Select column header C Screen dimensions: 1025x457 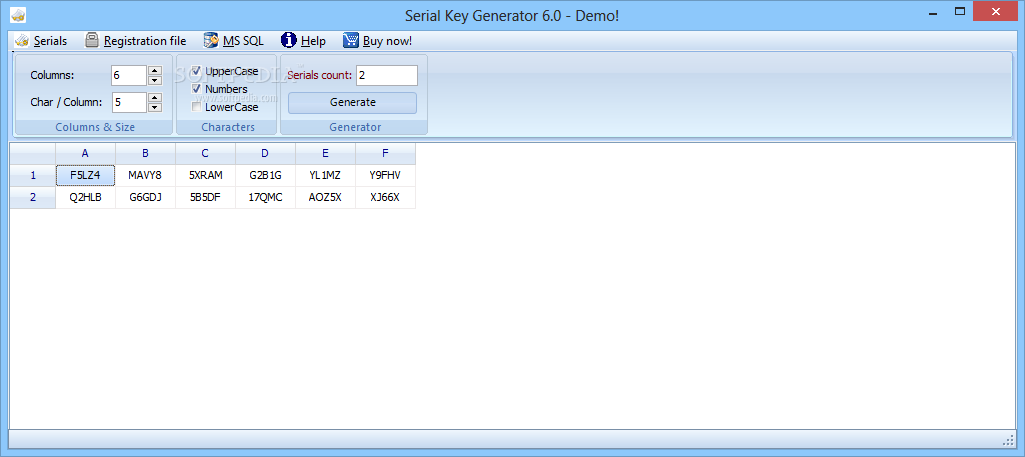click(205, 154)
